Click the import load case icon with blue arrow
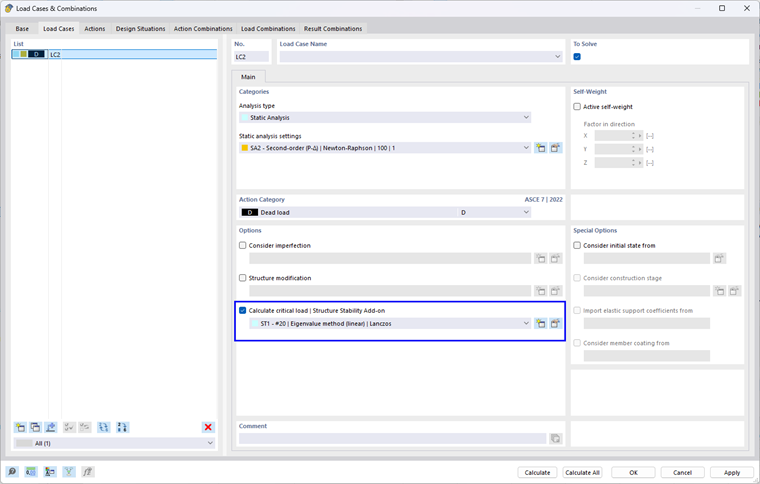The width and height of the screenshot is (760, 484). tap(50, 427)
